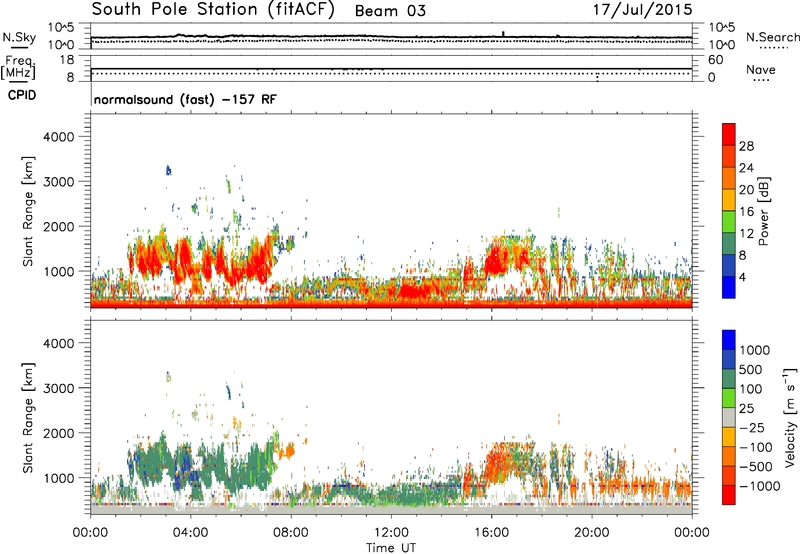Pick the yellow -100 to -25 Velocity colorbar segment

click(729, 437)
